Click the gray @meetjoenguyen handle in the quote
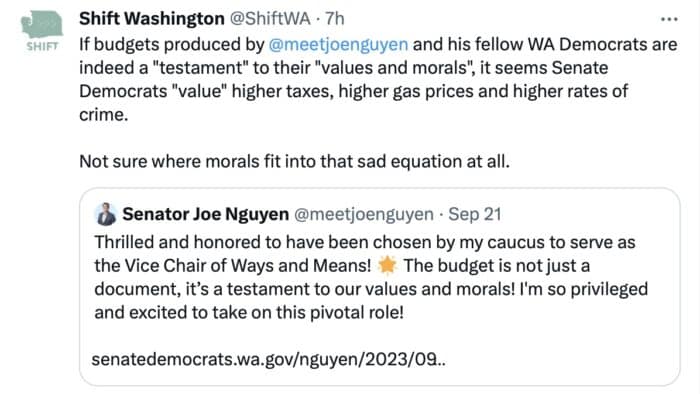Image resolution: width=700 pixels, height=394 pixels. 363,214
